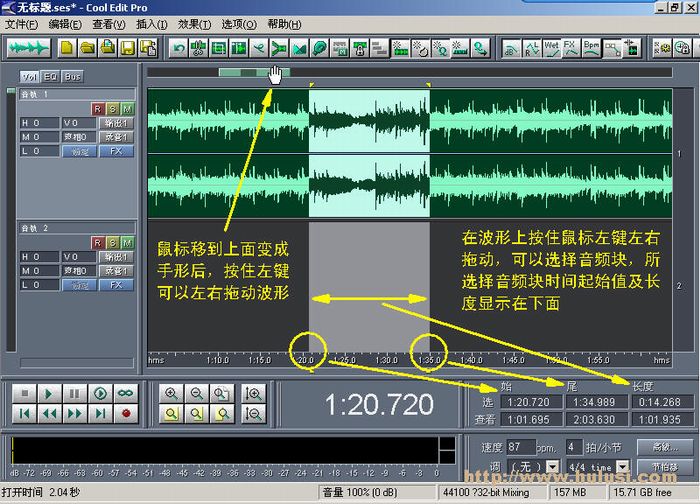700x504 pixels.
Task: Switch to the Bus tab
Action: pyautogui.click(x=72, y=77)
